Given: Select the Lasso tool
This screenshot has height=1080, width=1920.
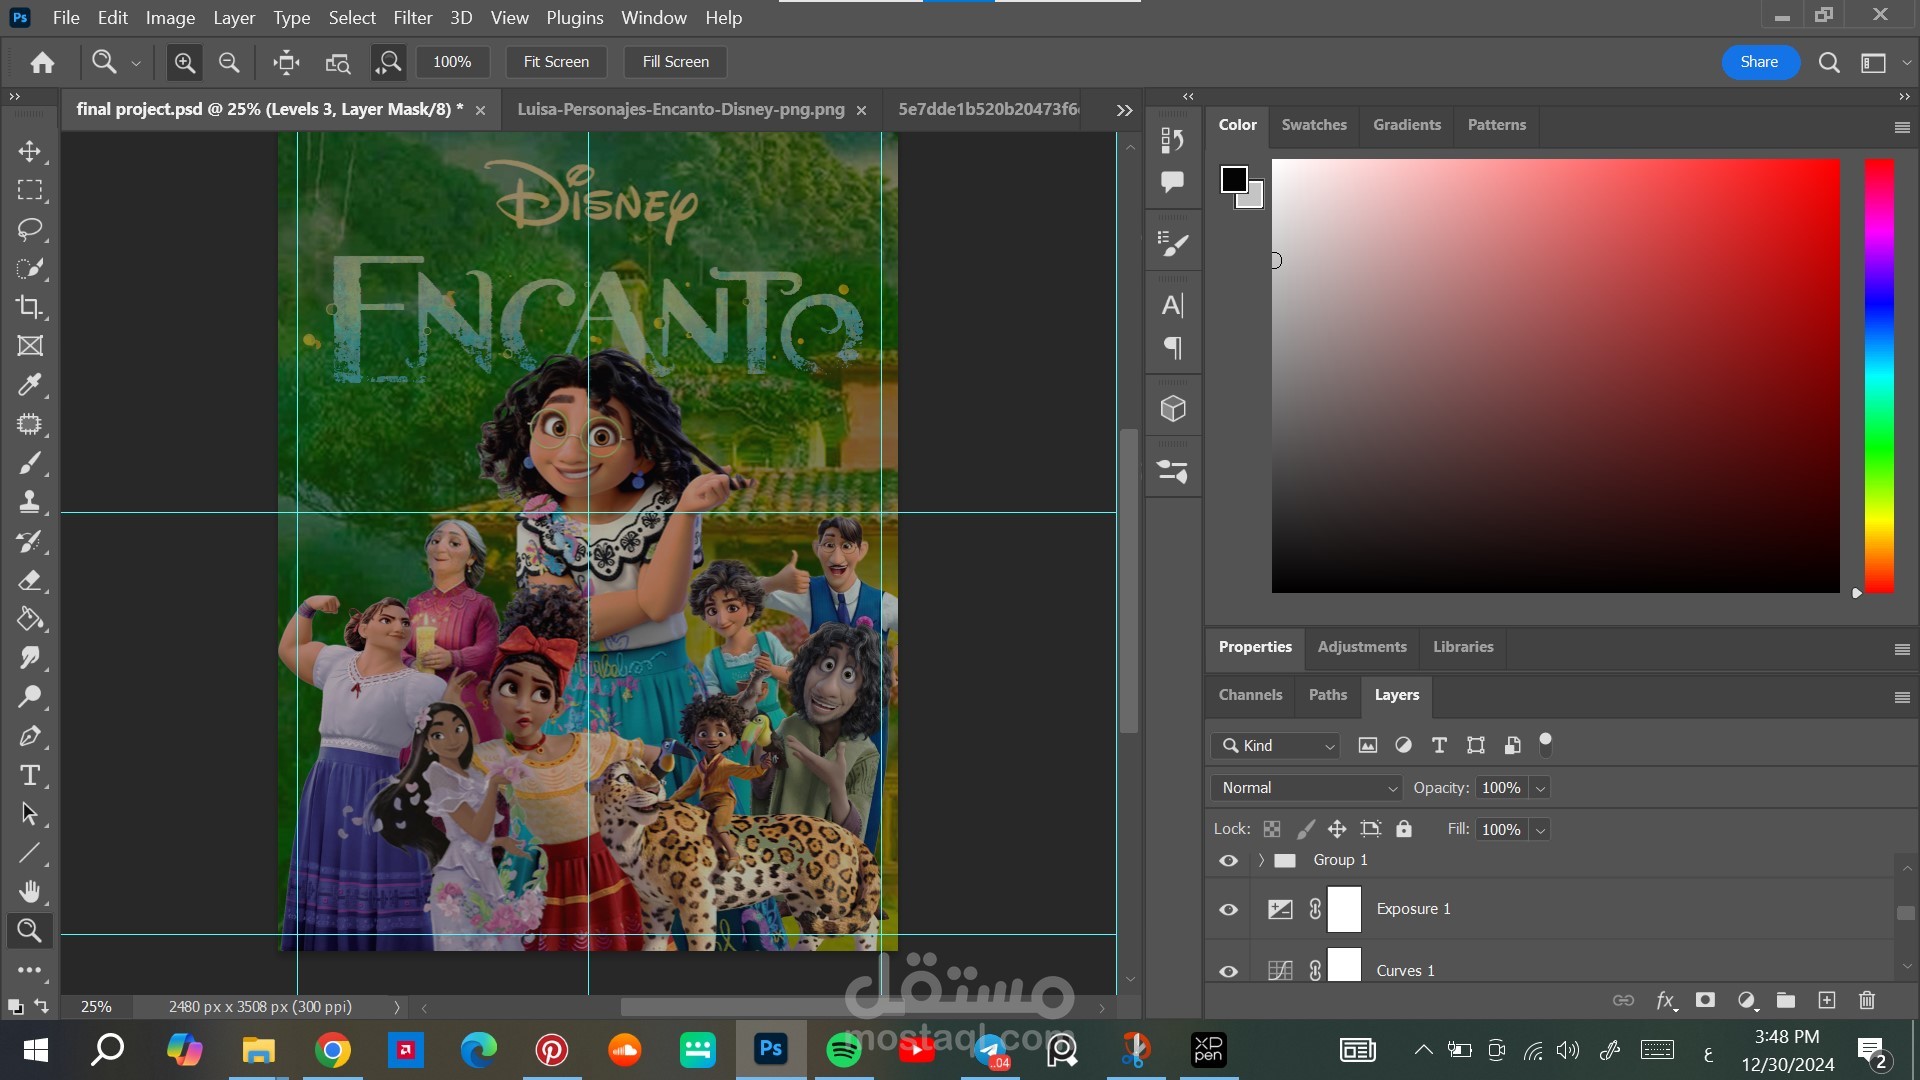Looking at the screenshot, I should click(29, 229).
